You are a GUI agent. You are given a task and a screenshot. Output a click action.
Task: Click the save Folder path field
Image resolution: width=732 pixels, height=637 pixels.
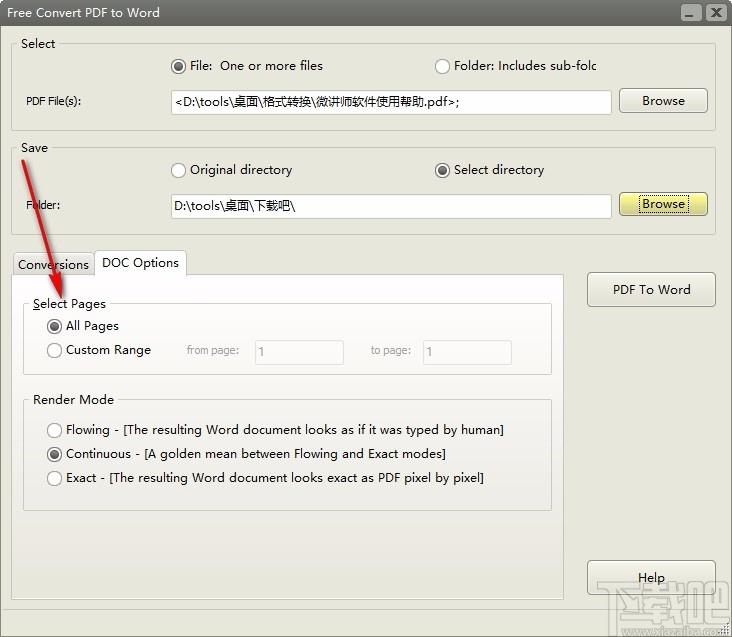point(391,206)
